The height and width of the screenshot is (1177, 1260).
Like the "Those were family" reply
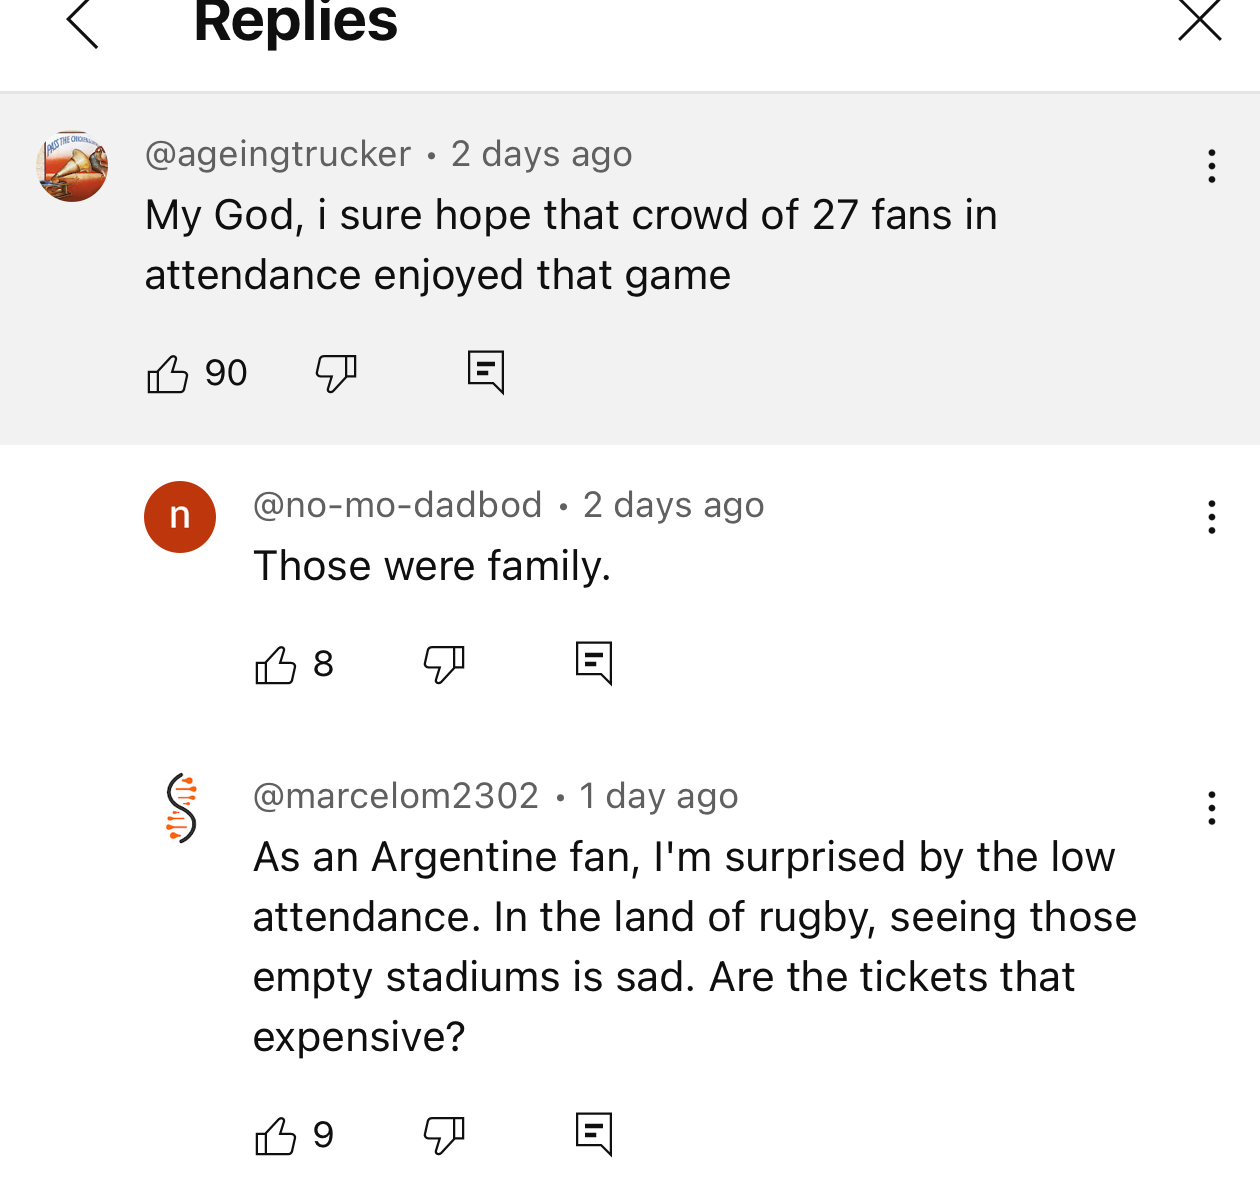click(x=276, y=665)
